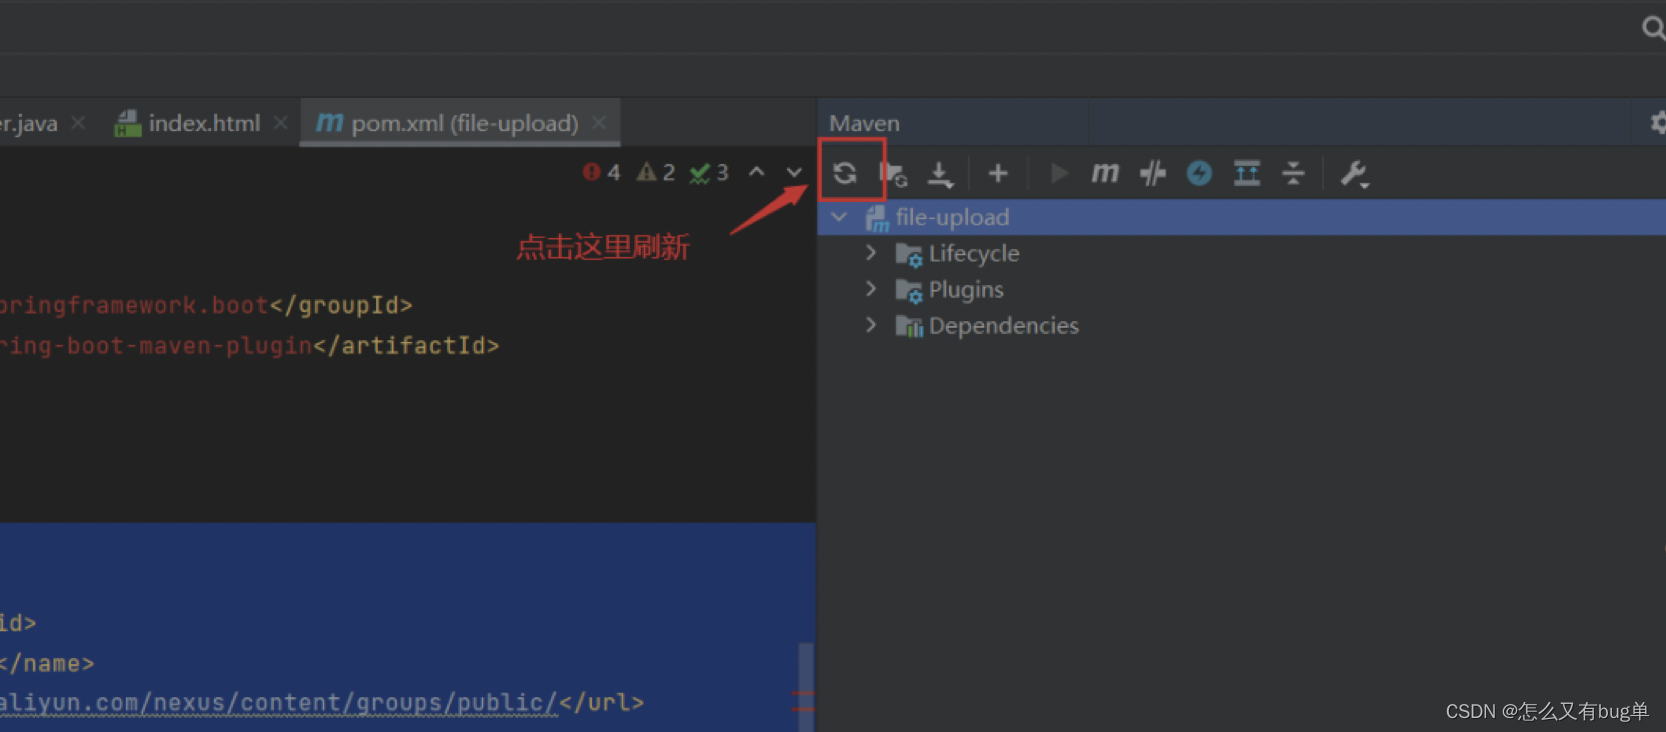Click the nexus url line in editor
This screenshot has width=1666, height=732.
click(x=321, y=703)
